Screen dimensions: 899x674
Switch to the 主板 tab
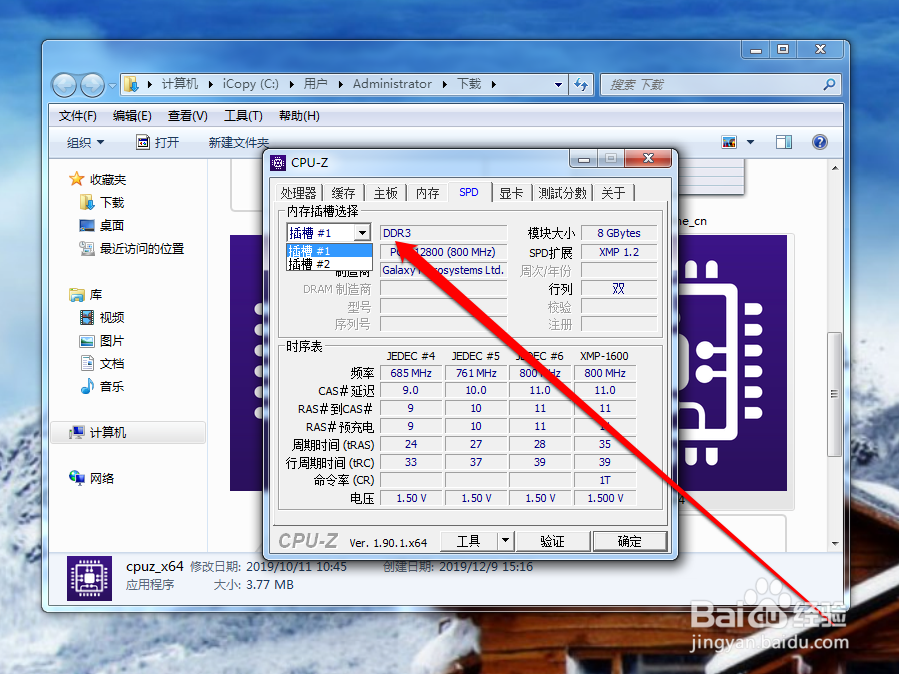click(385, 193)
